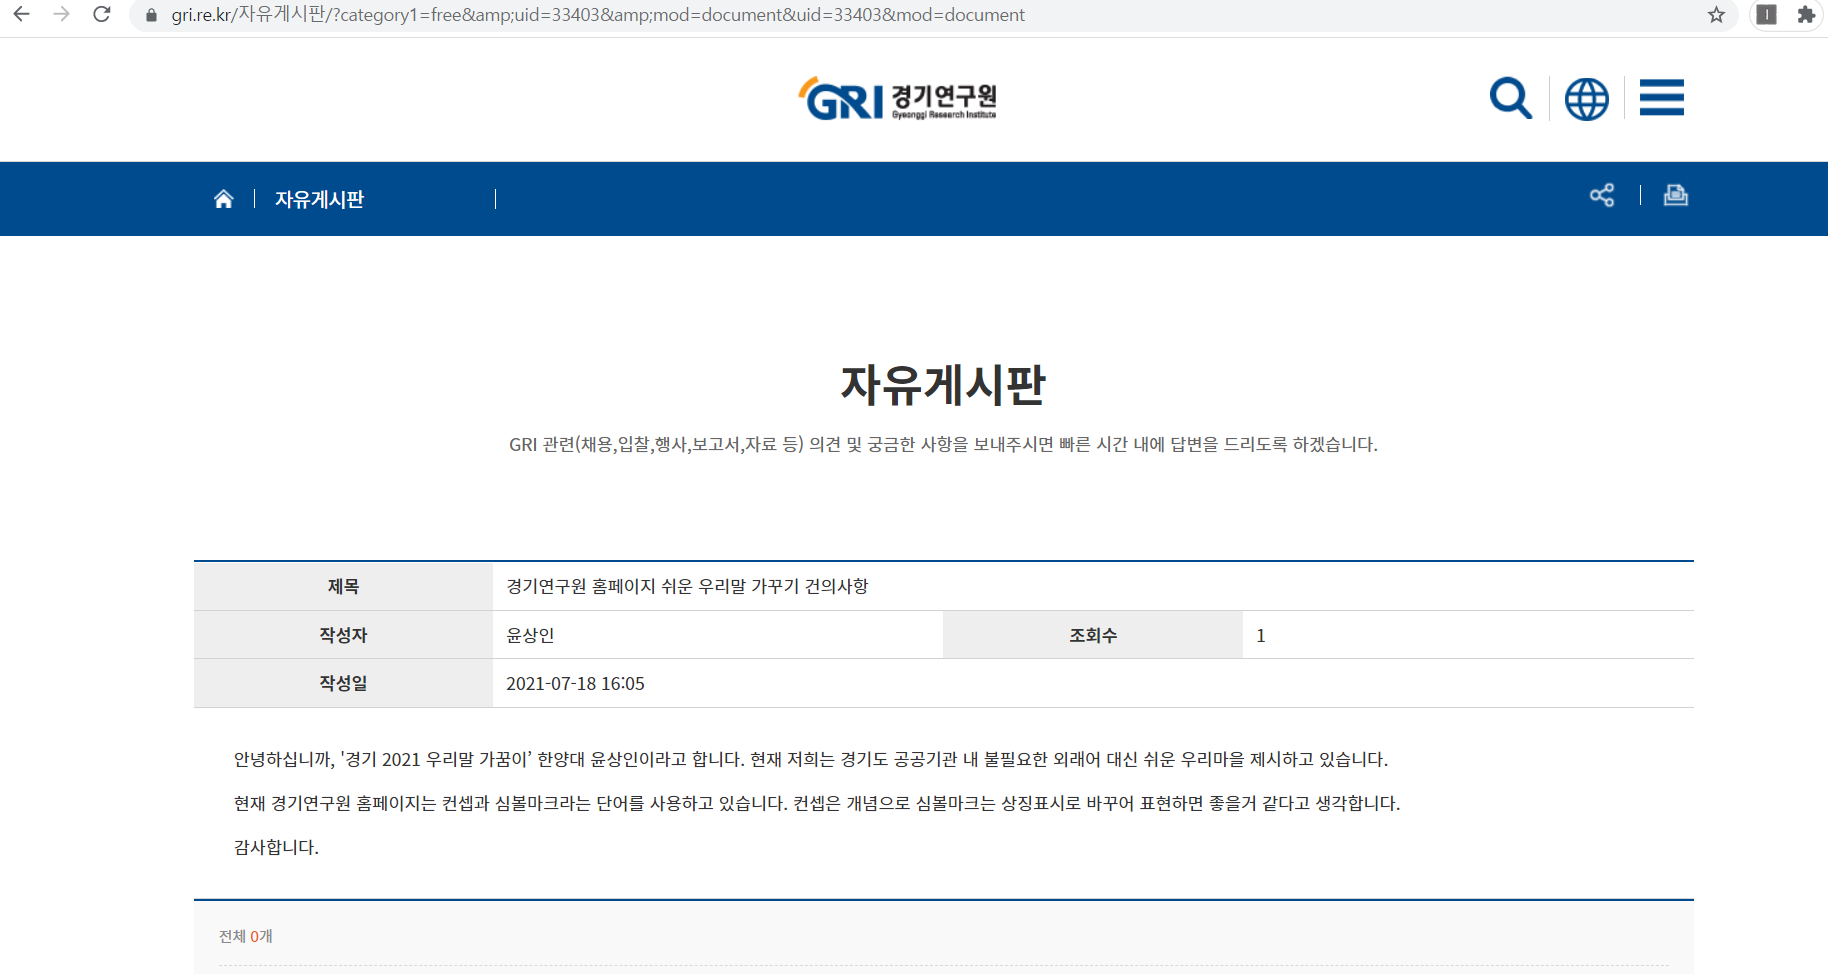The height and width of the screenshot is (974, 1828).
Task: Share this page via share icon
Action: click(1602, 195)
